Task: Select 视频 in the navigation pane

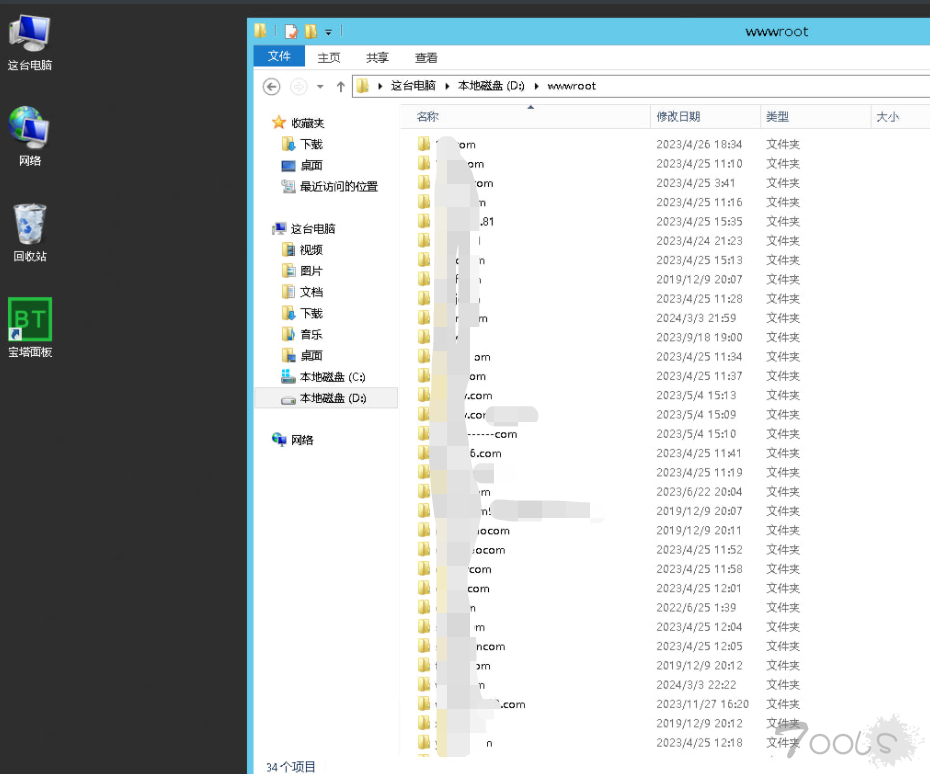Action: coord(311,250)
